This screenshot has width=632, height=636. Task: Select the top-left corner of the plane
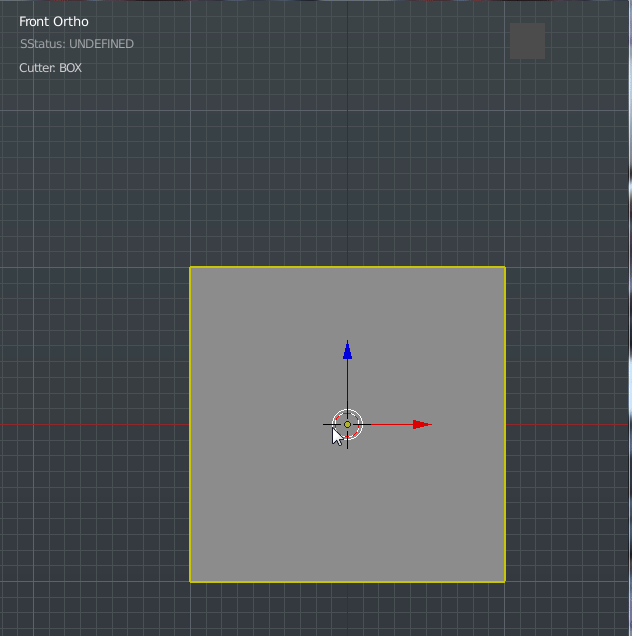tap(190, 267)
